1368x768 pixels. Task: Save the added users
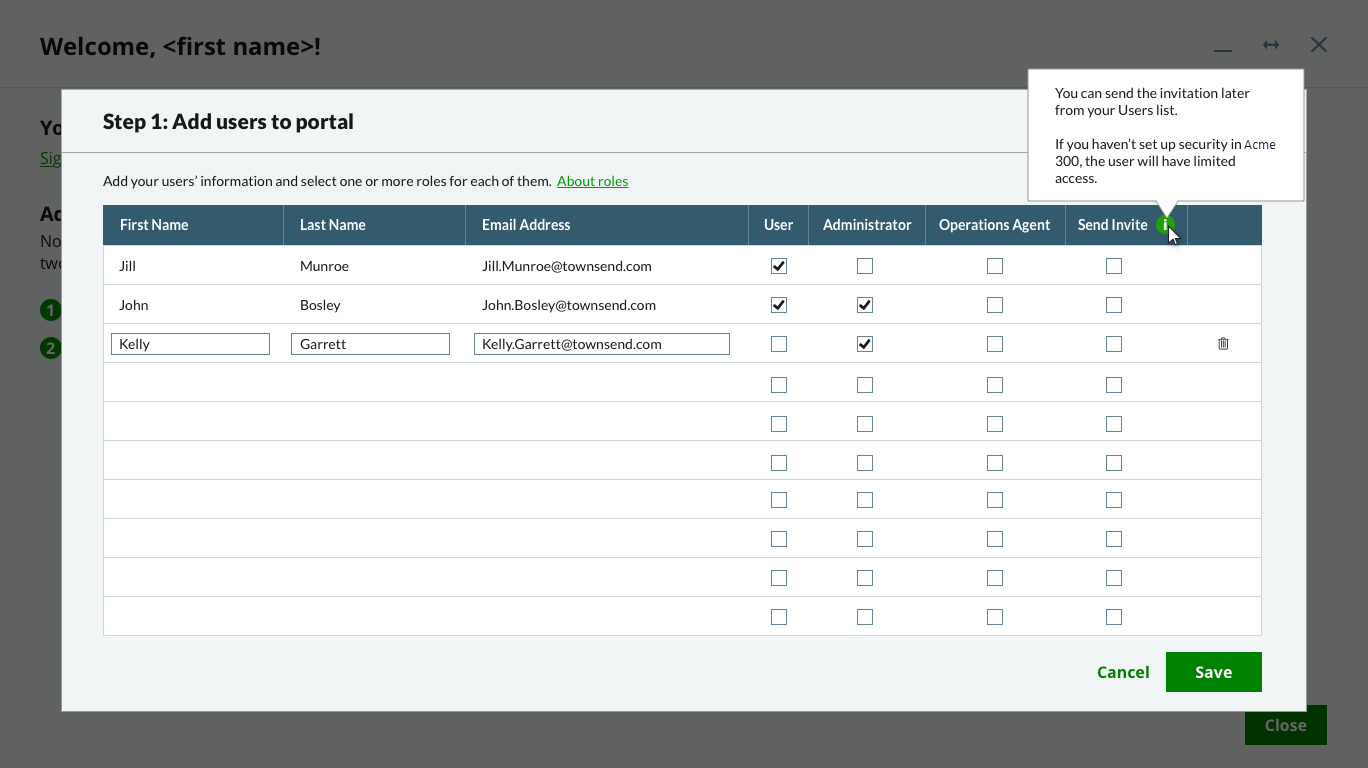click(x=1213, y=671)
